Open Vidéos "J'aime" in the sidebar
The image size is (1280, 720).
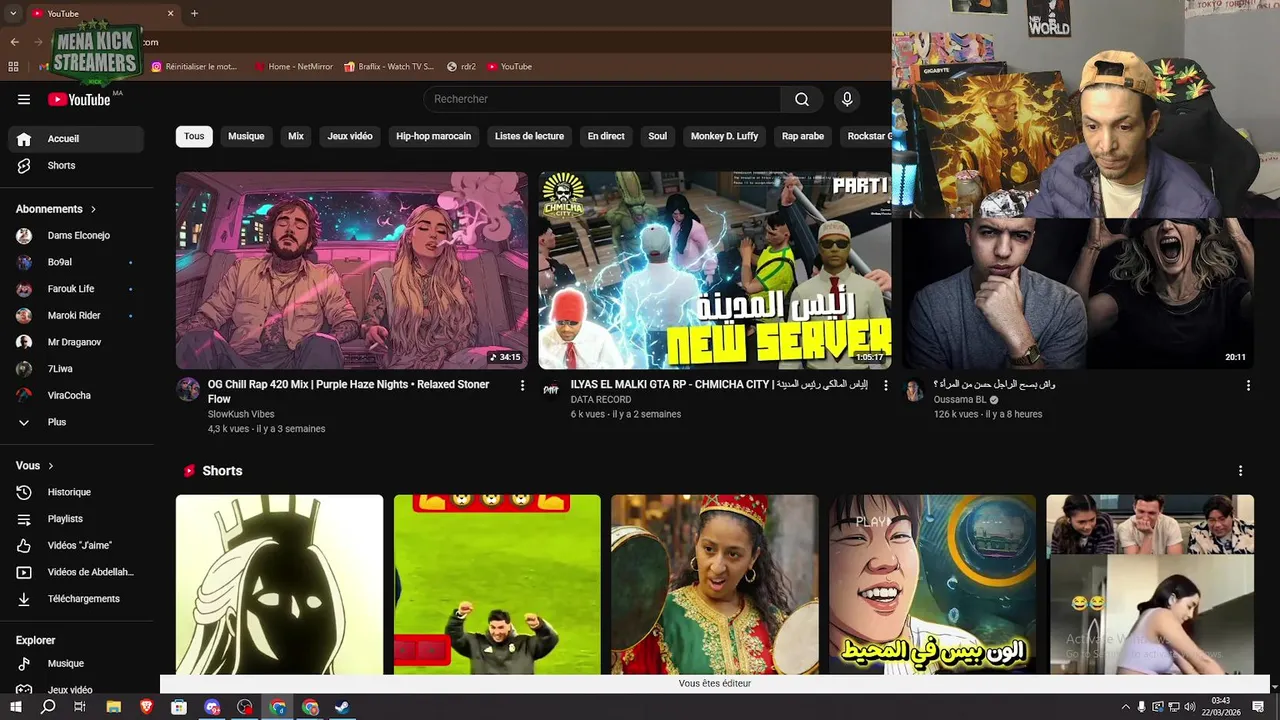click(x=76, y=546)
